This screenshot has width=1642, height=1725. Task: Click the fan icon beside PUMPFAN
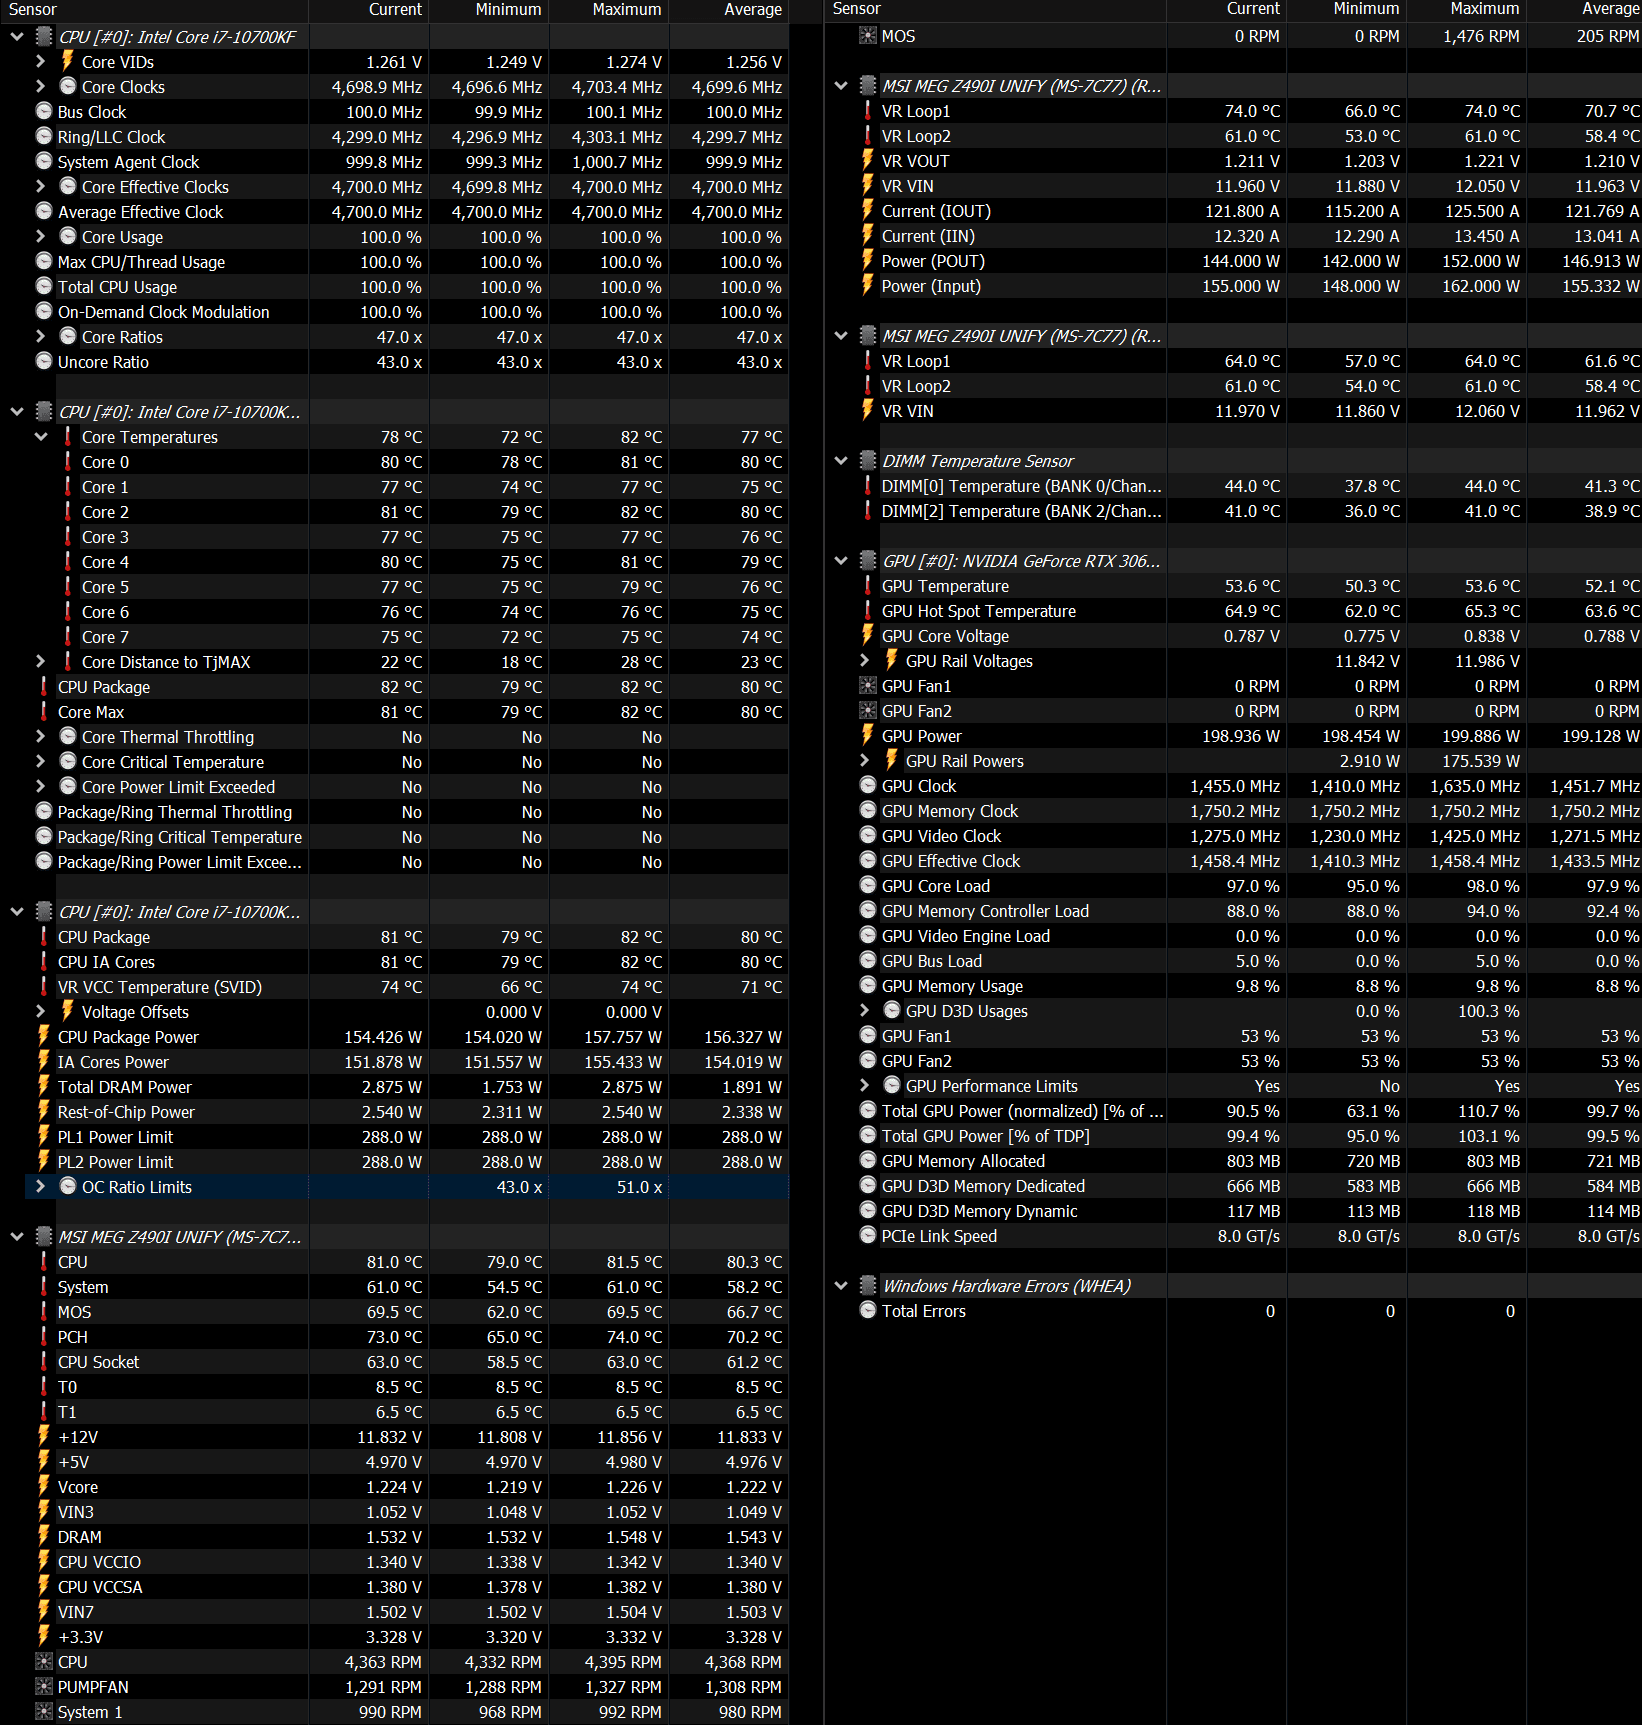[44, 1686]
